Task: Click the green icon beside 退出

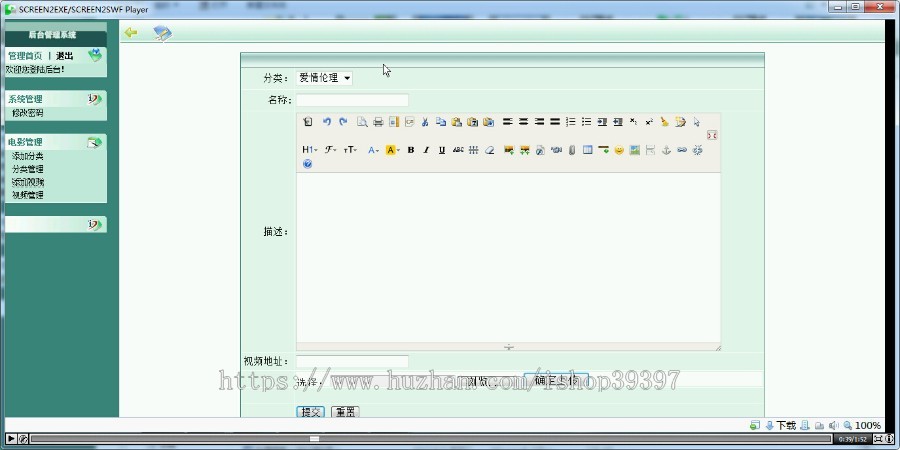Action: tap(95, 55)
